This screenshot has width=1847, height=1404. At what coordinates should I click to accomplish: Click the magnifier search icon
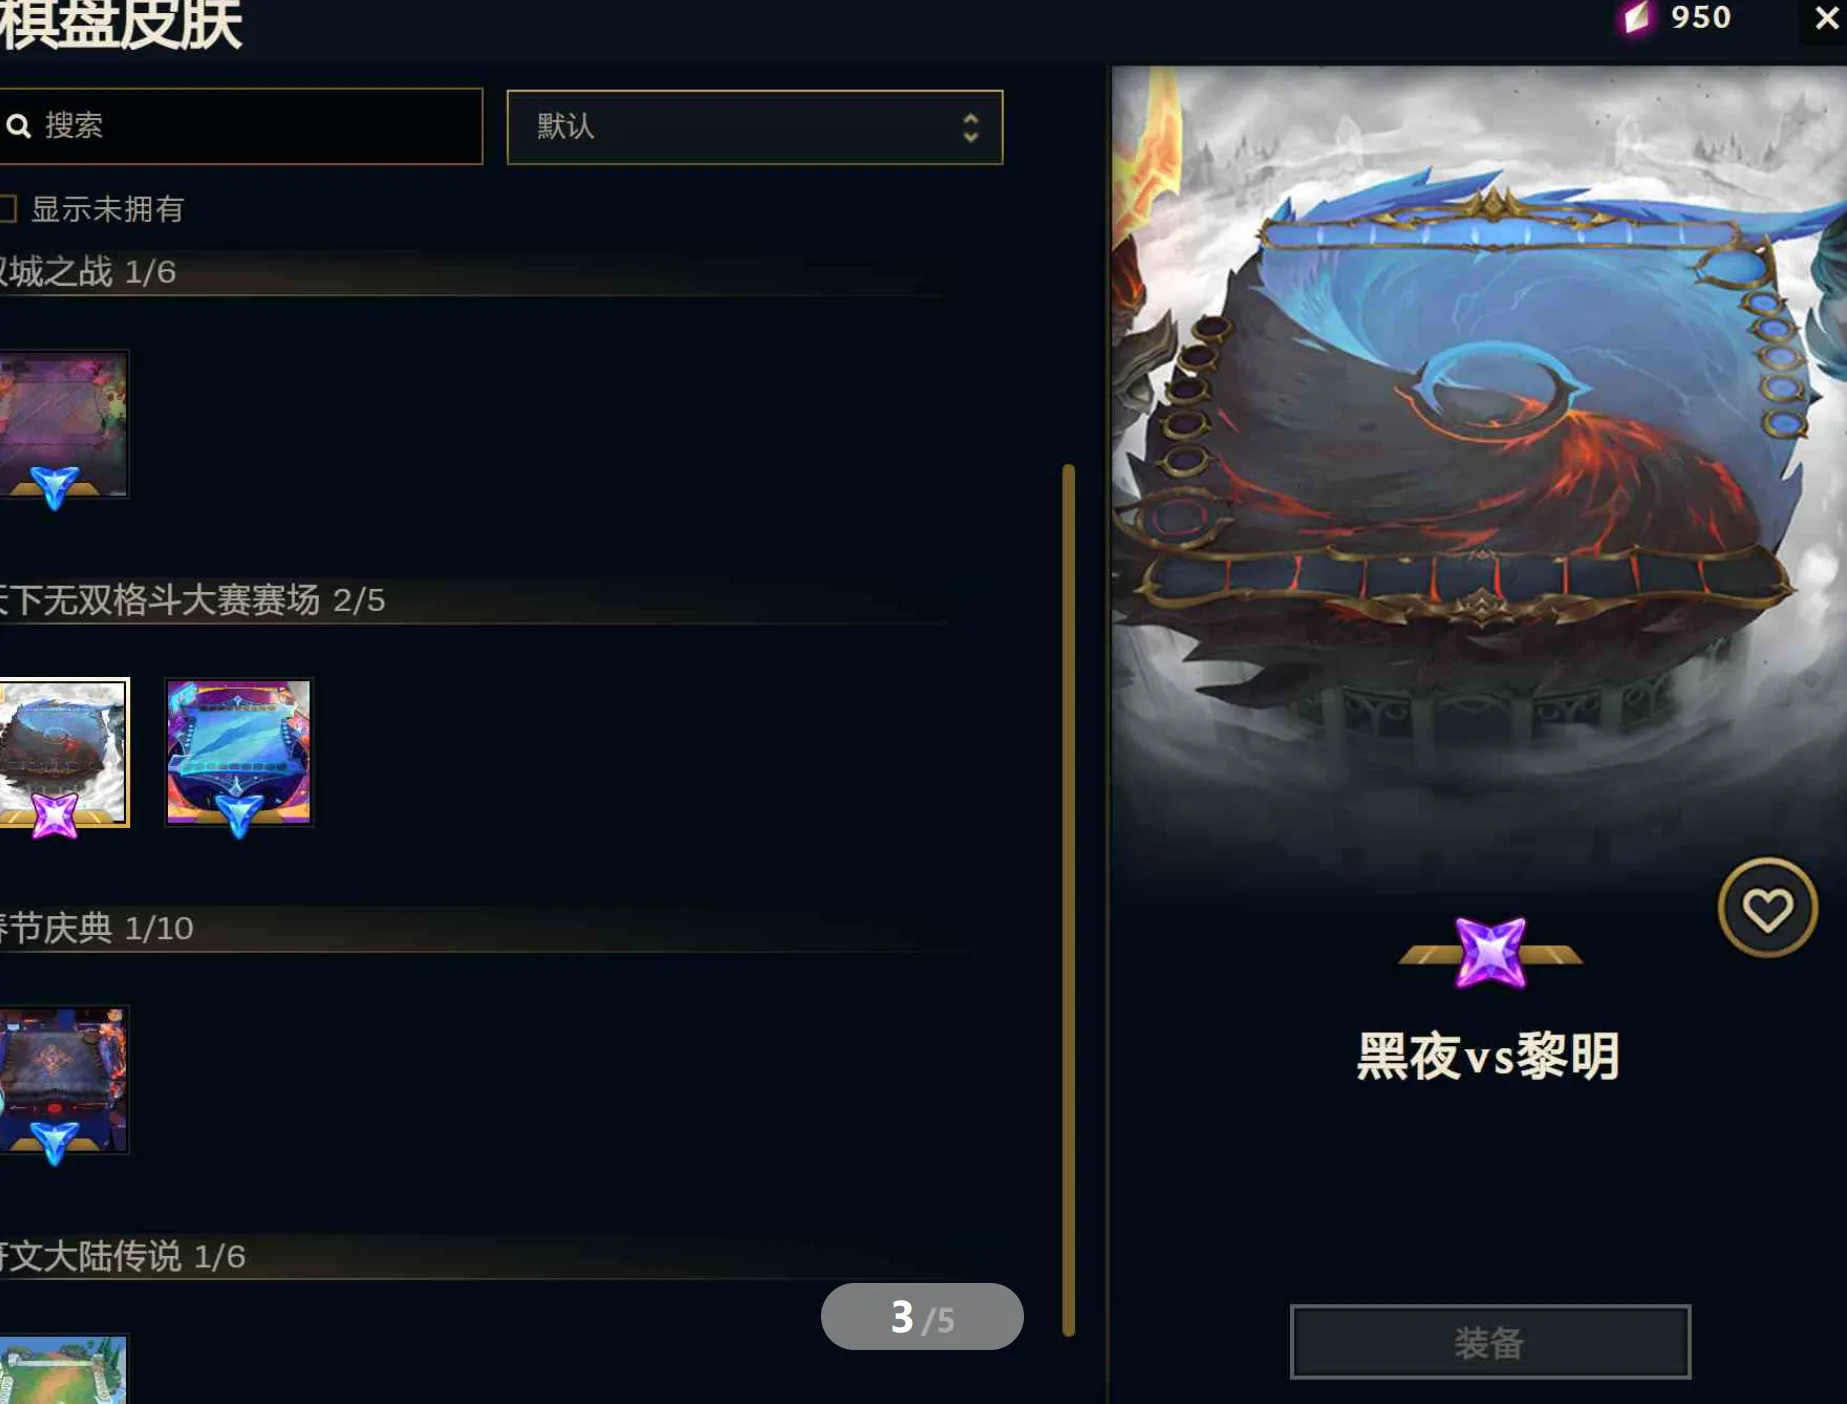[x=19, y=126]
